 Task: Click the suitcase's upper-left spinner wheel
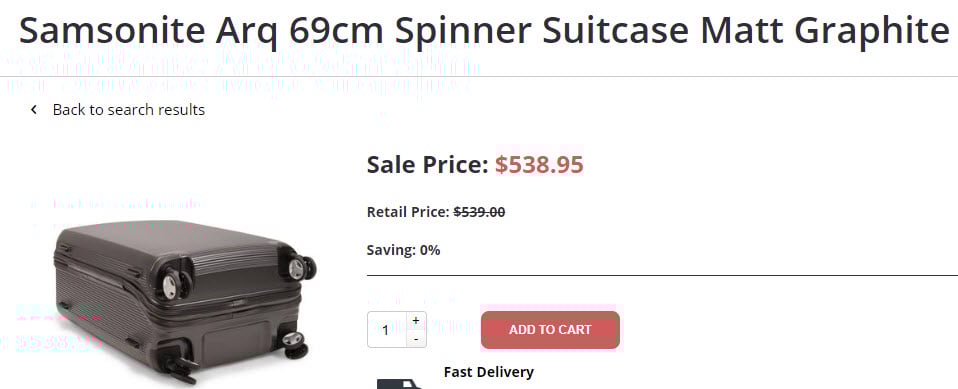click(x=174, y=285)
